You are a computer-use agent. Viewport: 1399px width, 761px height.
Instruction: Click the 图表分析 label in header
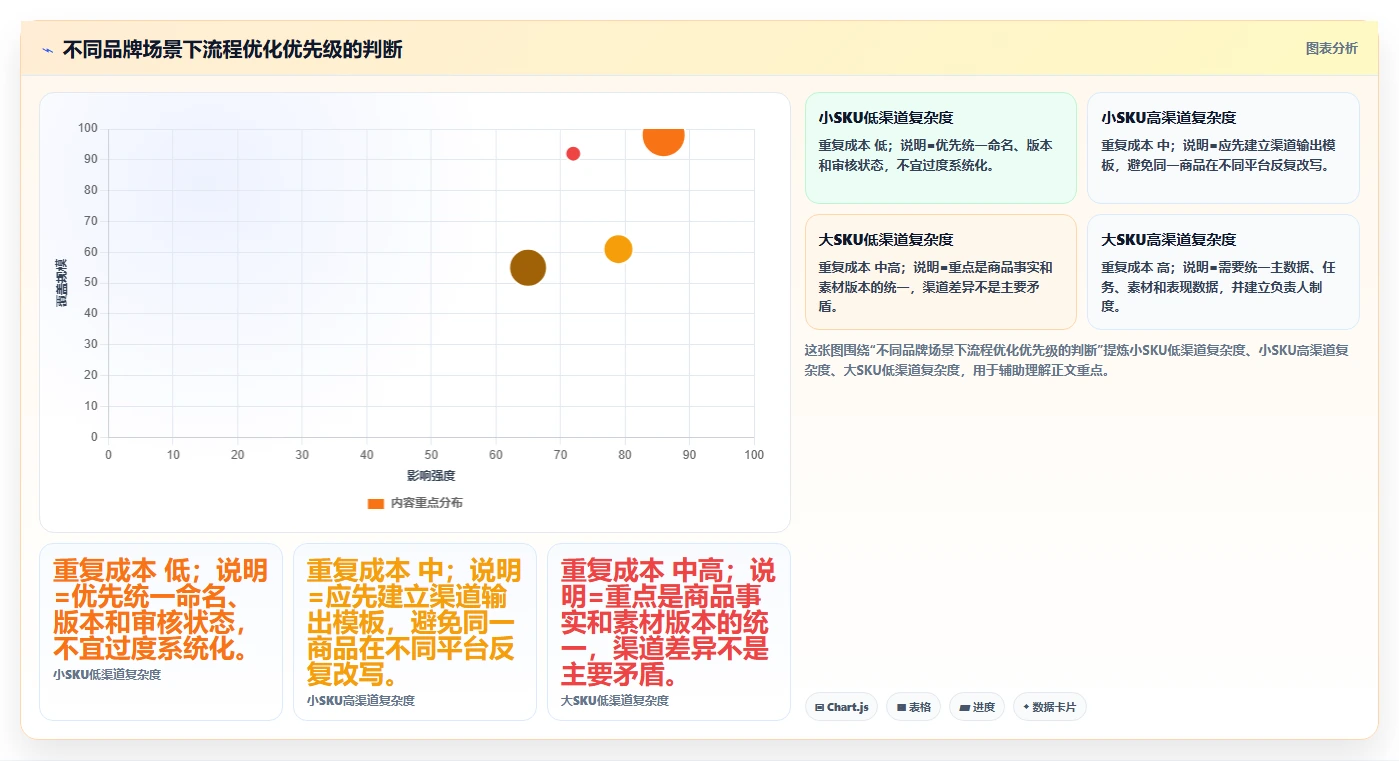(x=1331, y=48)
